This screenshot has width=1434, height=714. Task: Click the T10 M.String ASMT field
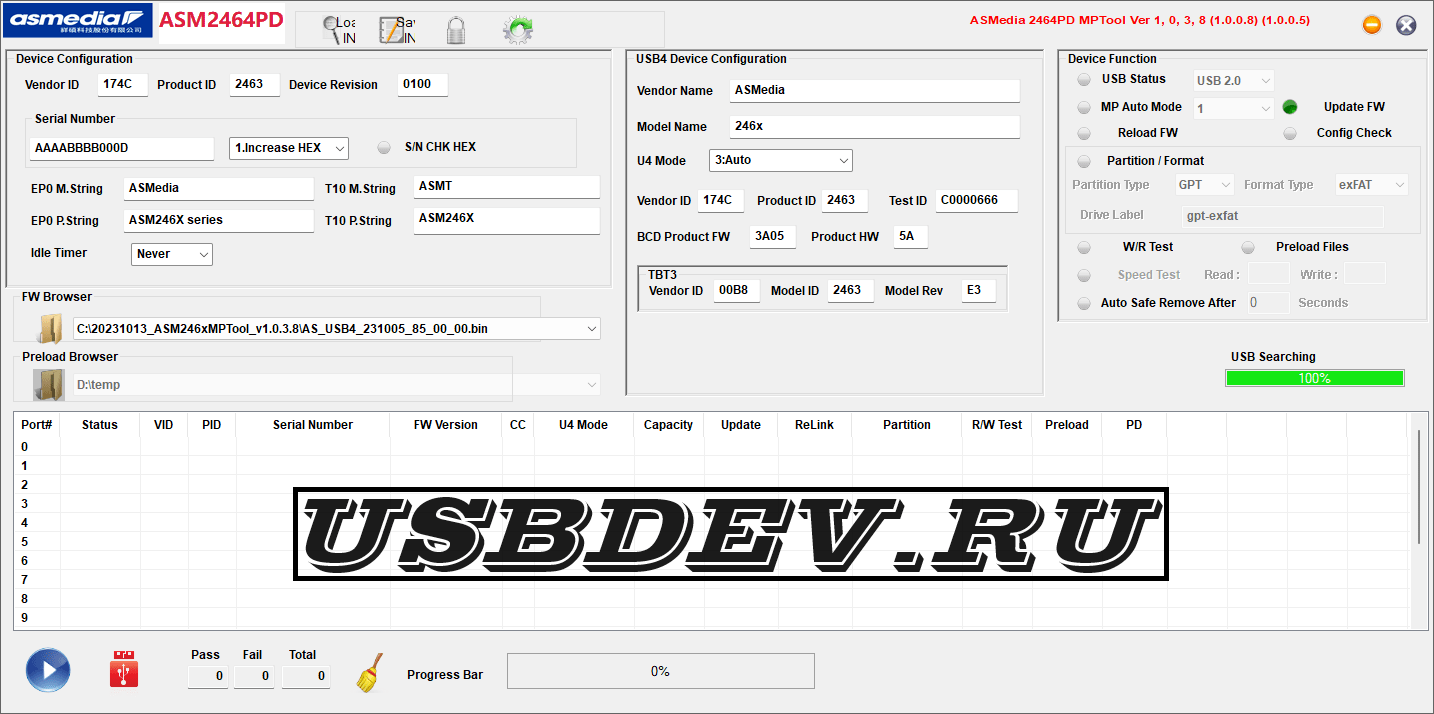point(507,187)
